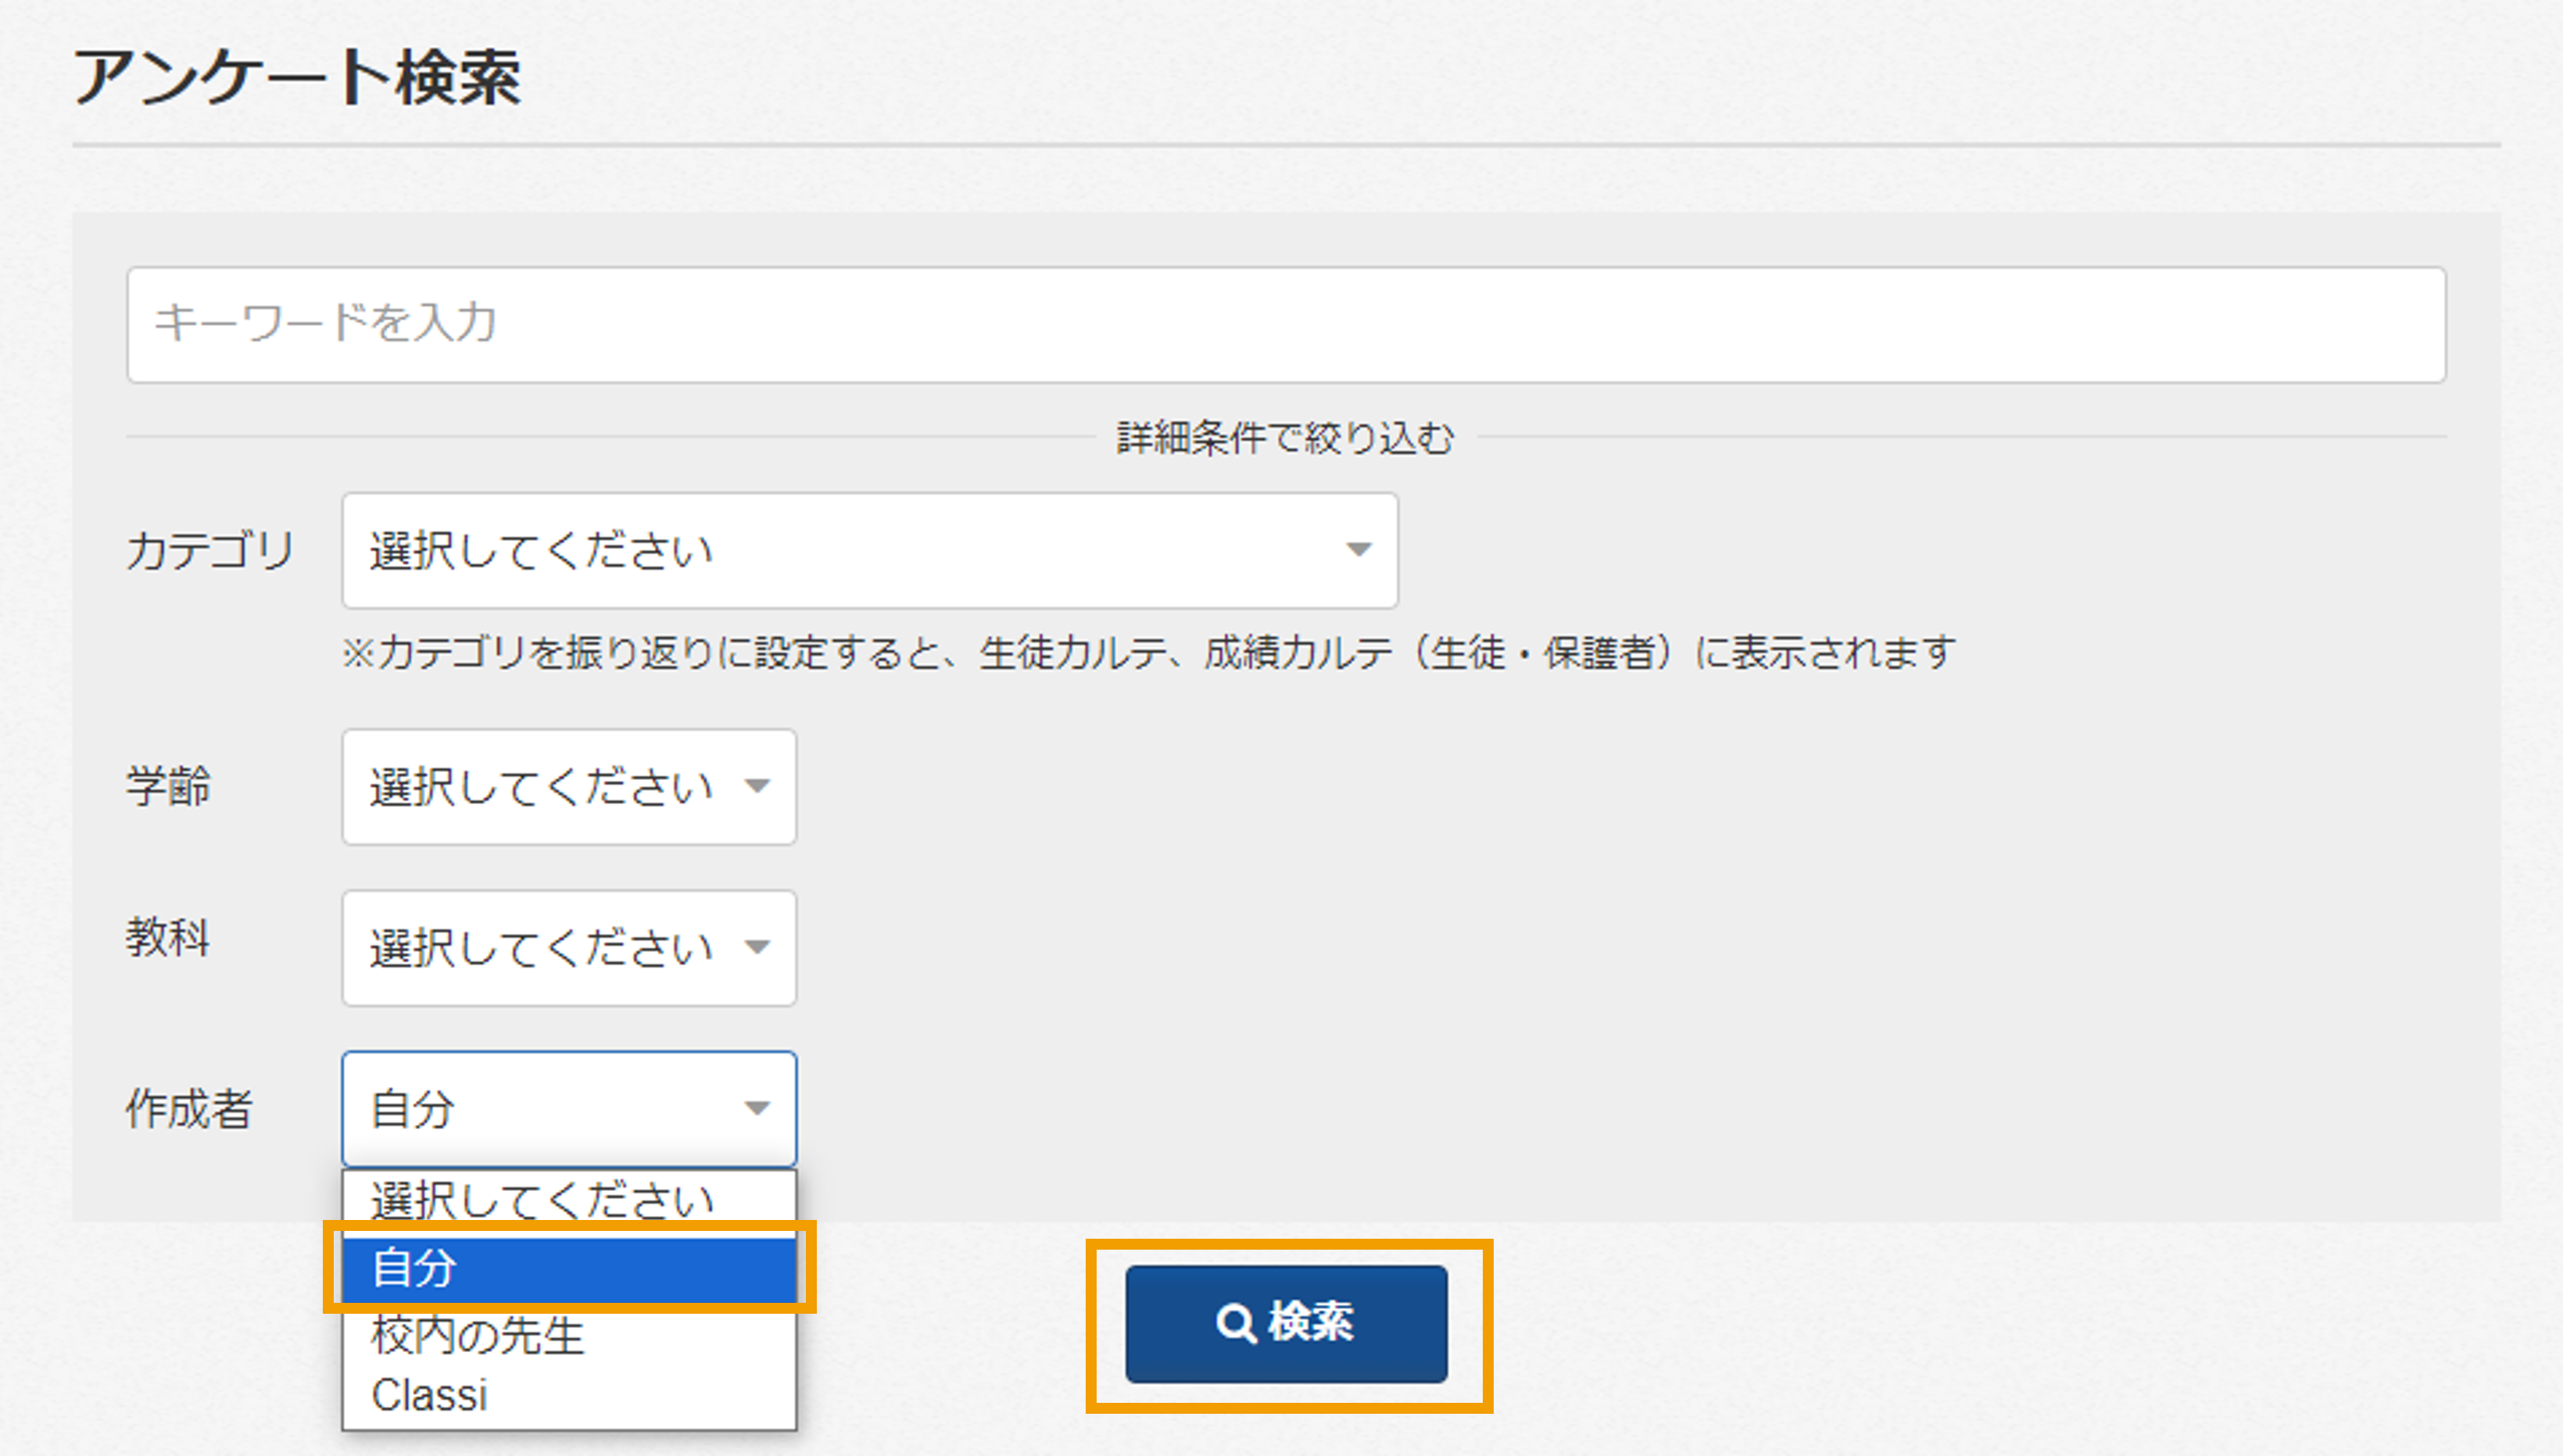This screenshot has height=1456, width=2563.
Task: Choose Classi from the 作成者 list
Action: coord(569,1396)
